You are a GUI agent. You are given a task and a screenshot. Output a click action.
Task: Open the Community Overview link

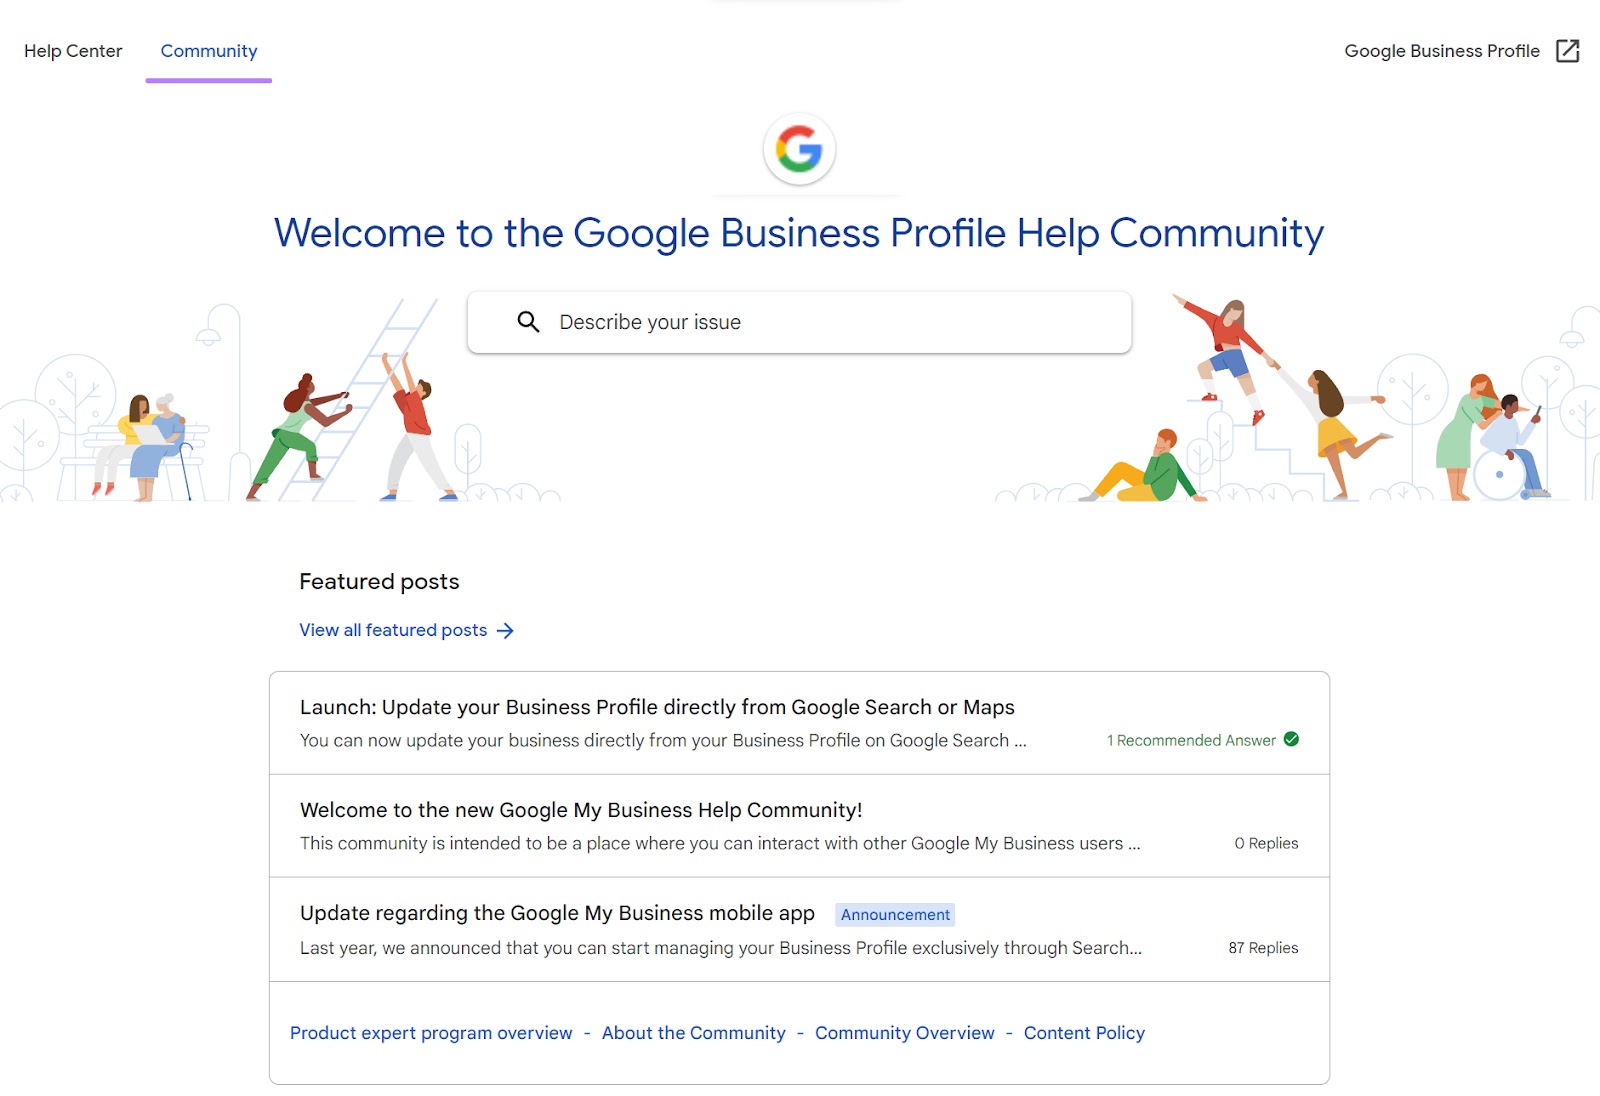point(904,1032)
